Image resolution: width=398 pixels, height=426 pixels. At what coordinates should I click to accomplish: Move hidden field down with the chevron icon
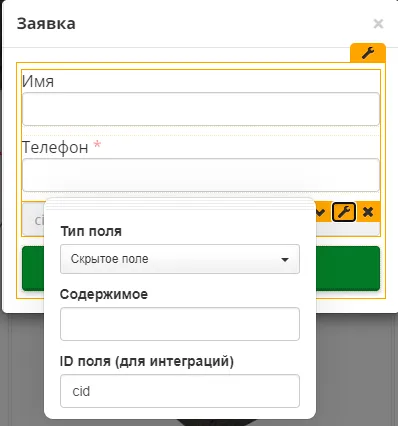[x=321, y=212]
